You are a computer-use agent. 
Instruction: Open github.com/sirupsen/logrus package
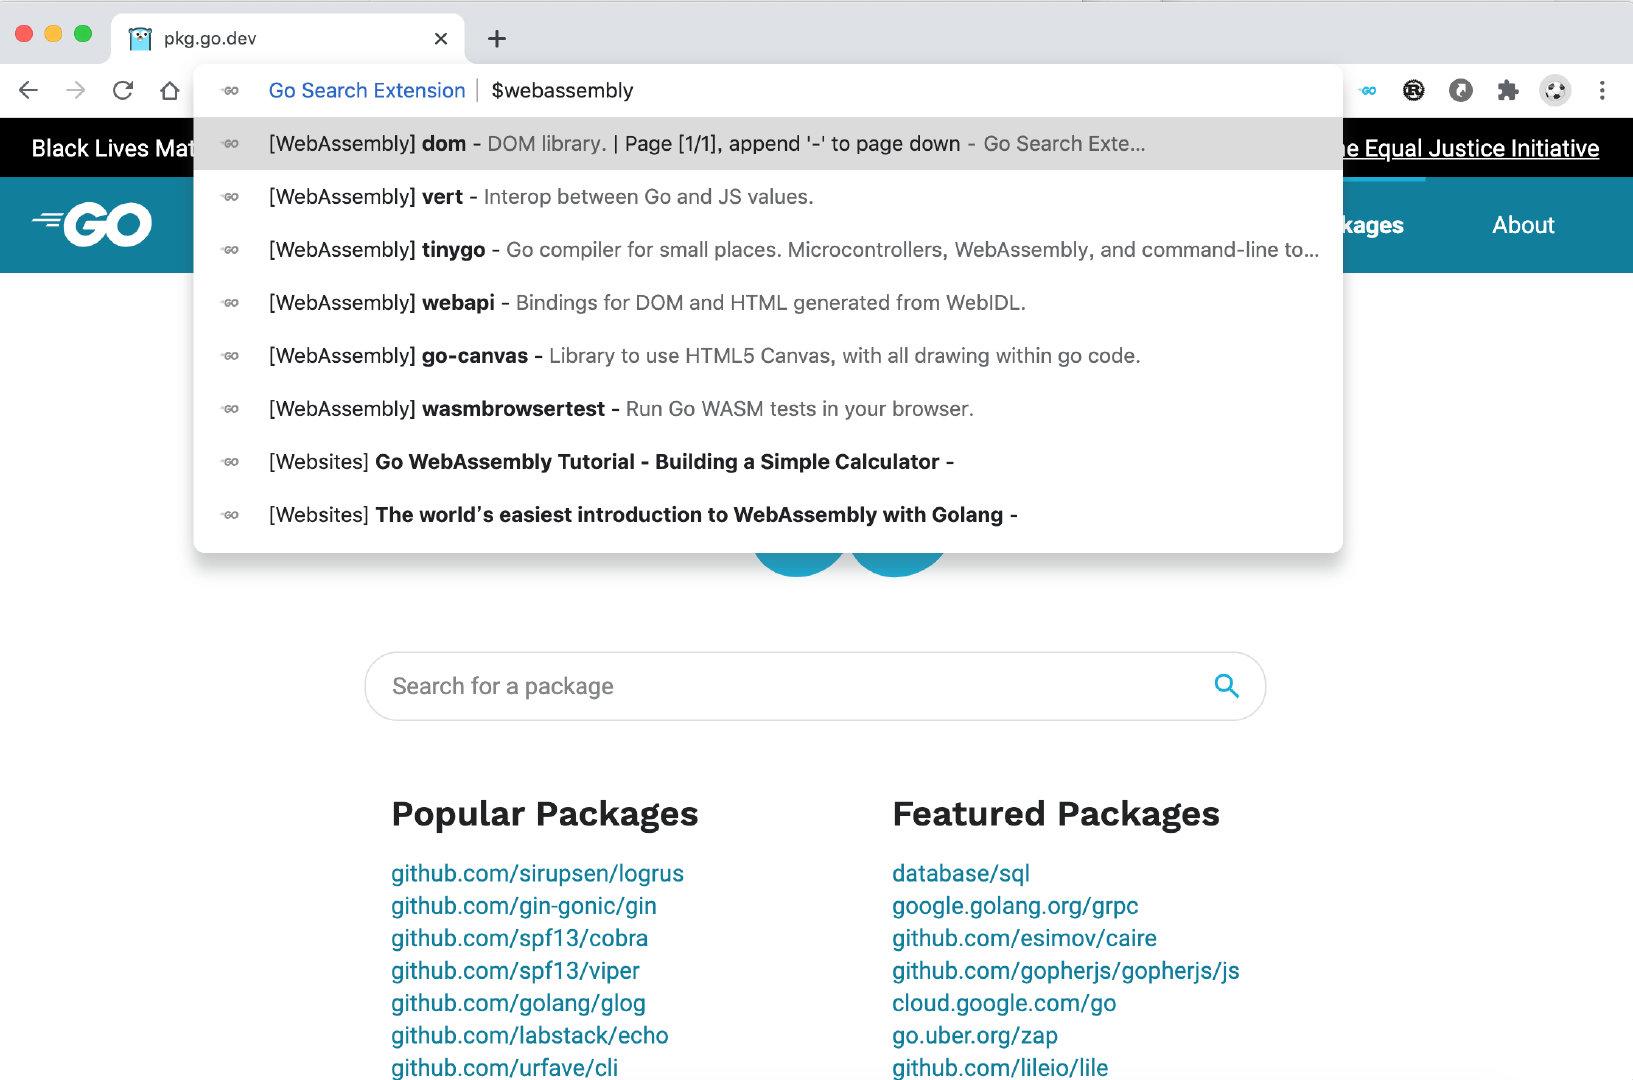point(537,873)
